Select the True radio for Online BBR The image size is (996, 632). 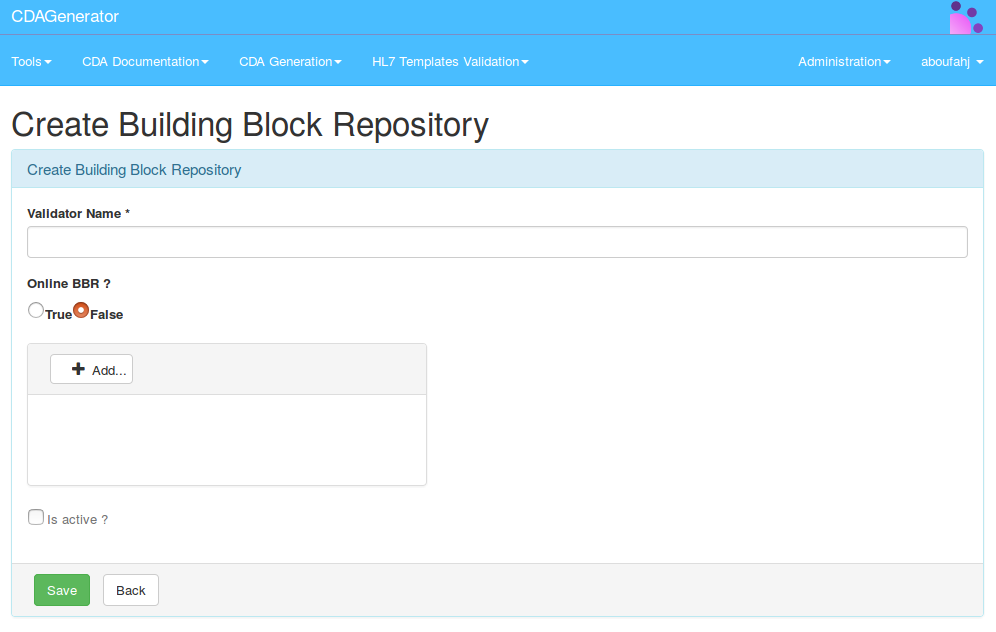[x=36, y=311]
